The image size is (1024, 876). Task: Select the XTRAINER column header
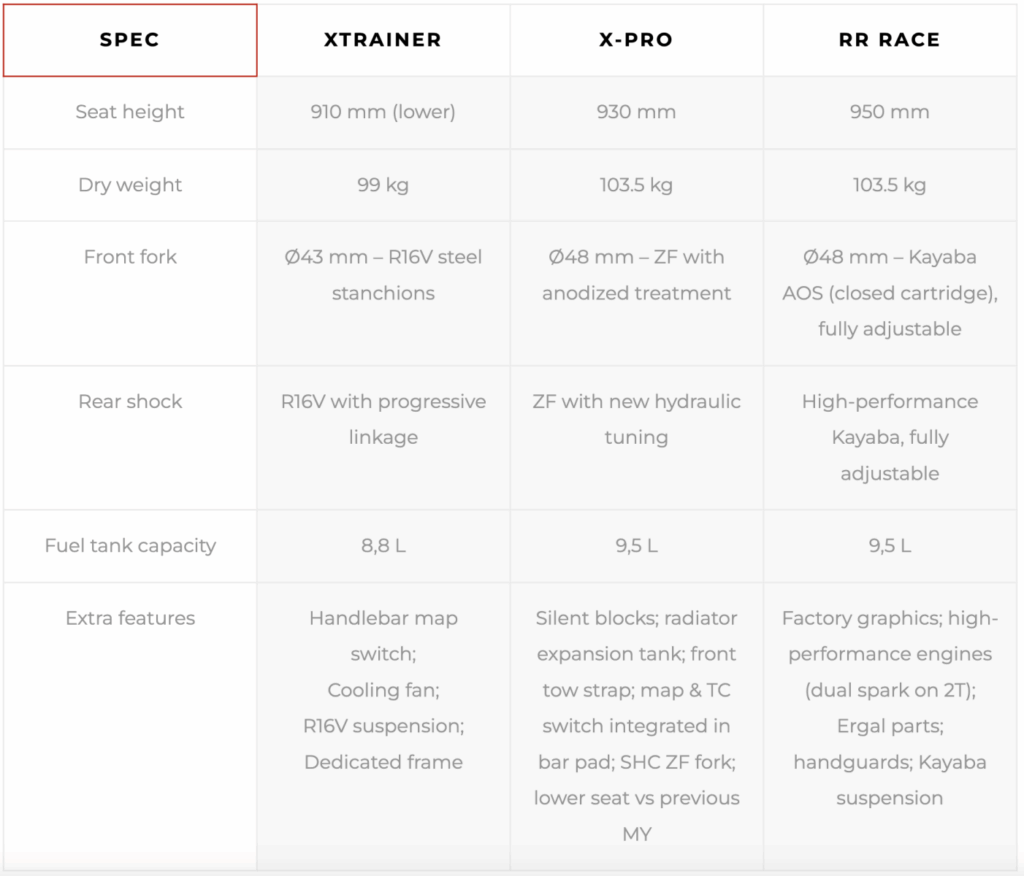point(383,40)
